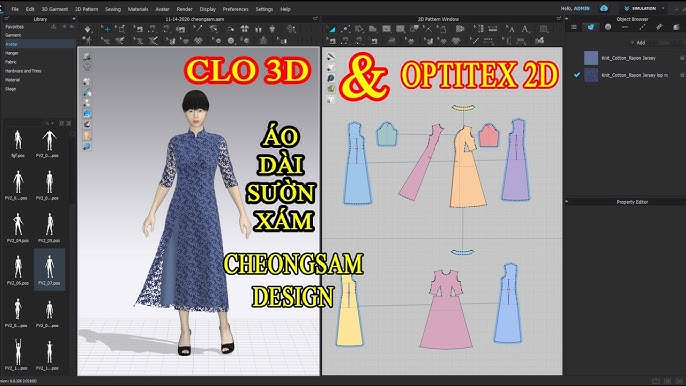Open the Materials menu

pyautogui.click(x=138, y=9)
